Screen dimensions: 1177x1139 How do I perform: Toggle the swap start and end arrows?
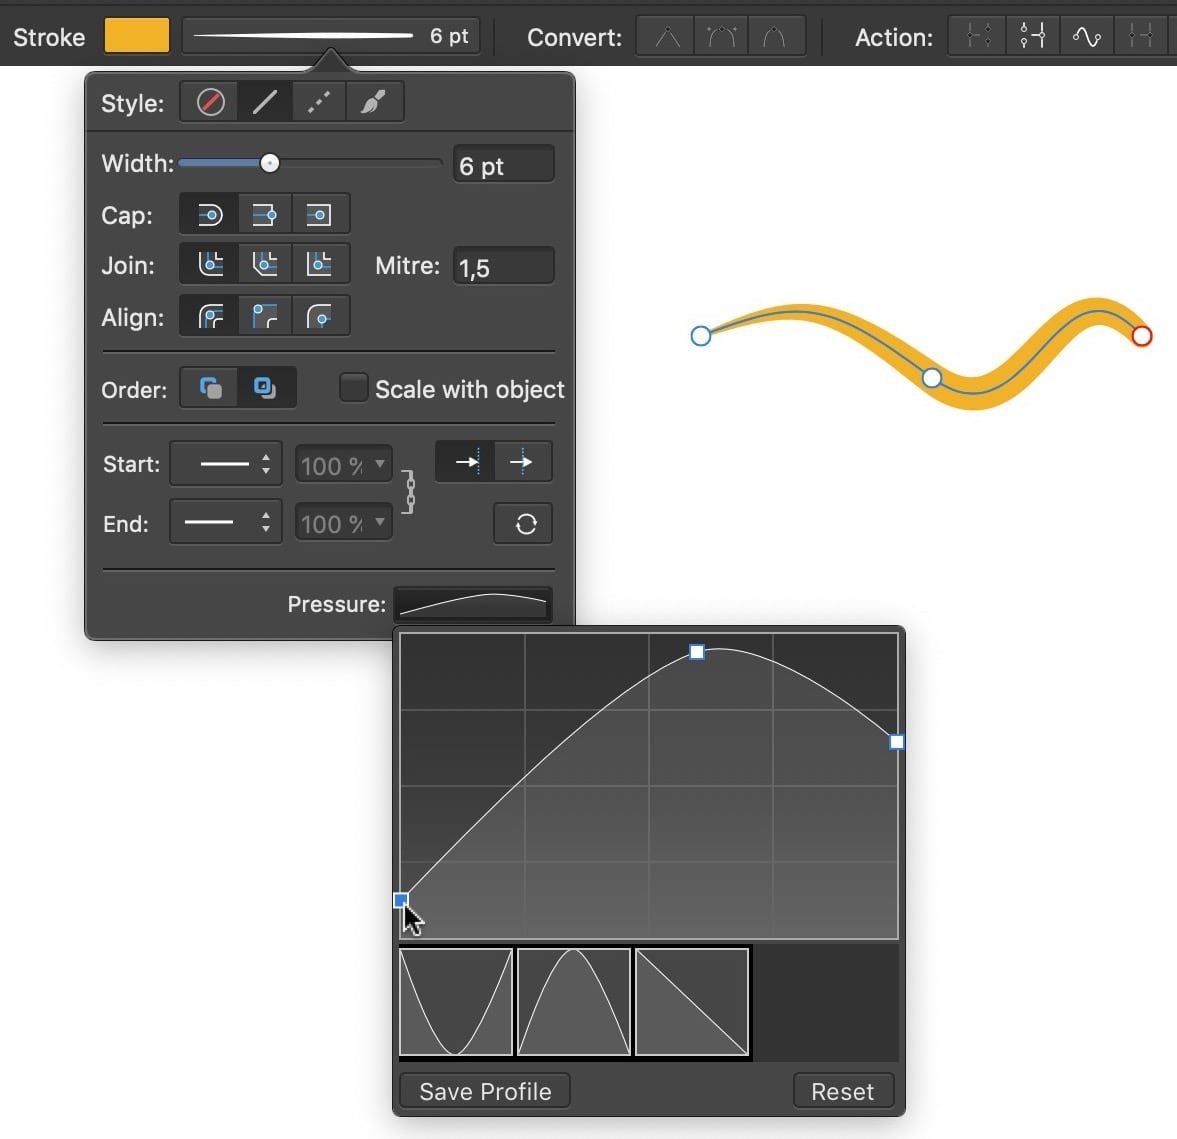pos(523,523)
